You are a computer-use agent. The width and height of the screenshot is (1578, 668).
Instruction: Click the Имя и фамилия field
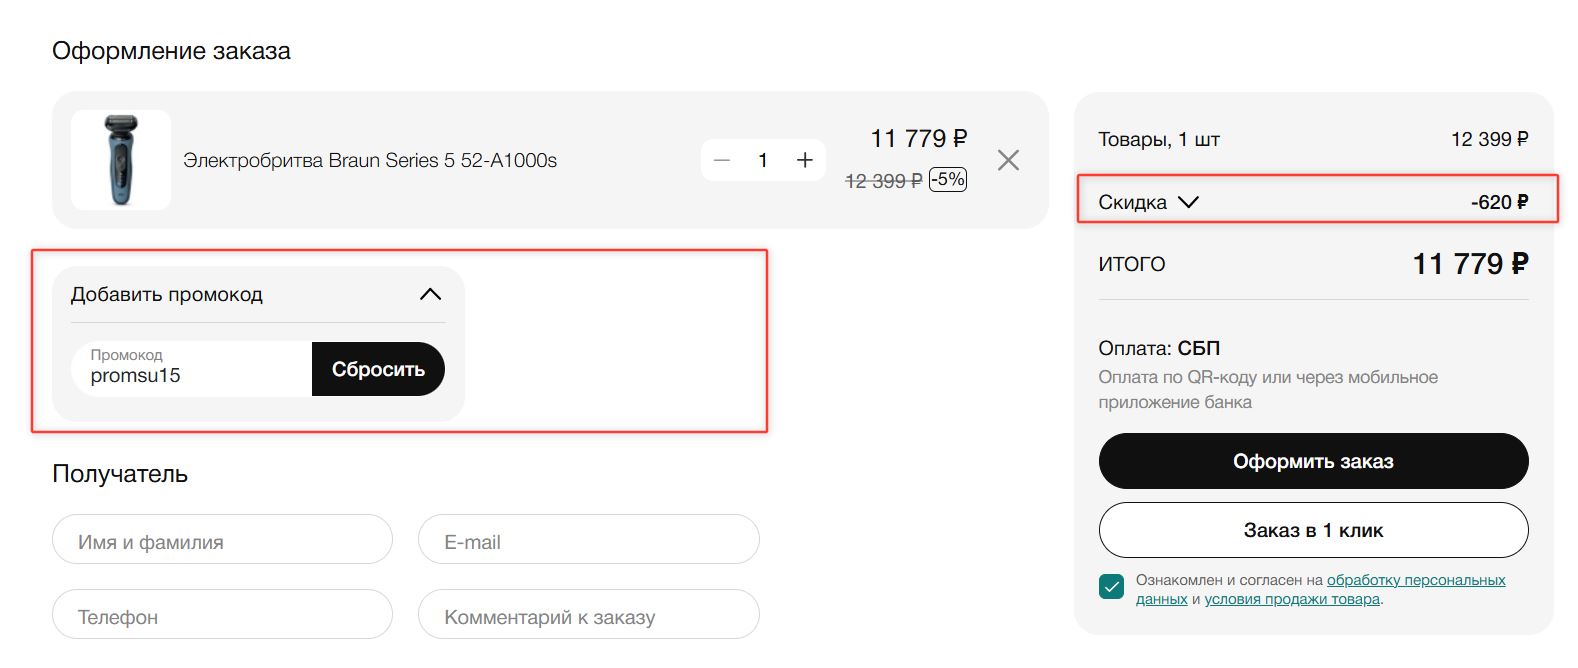(x=222, y=541)
